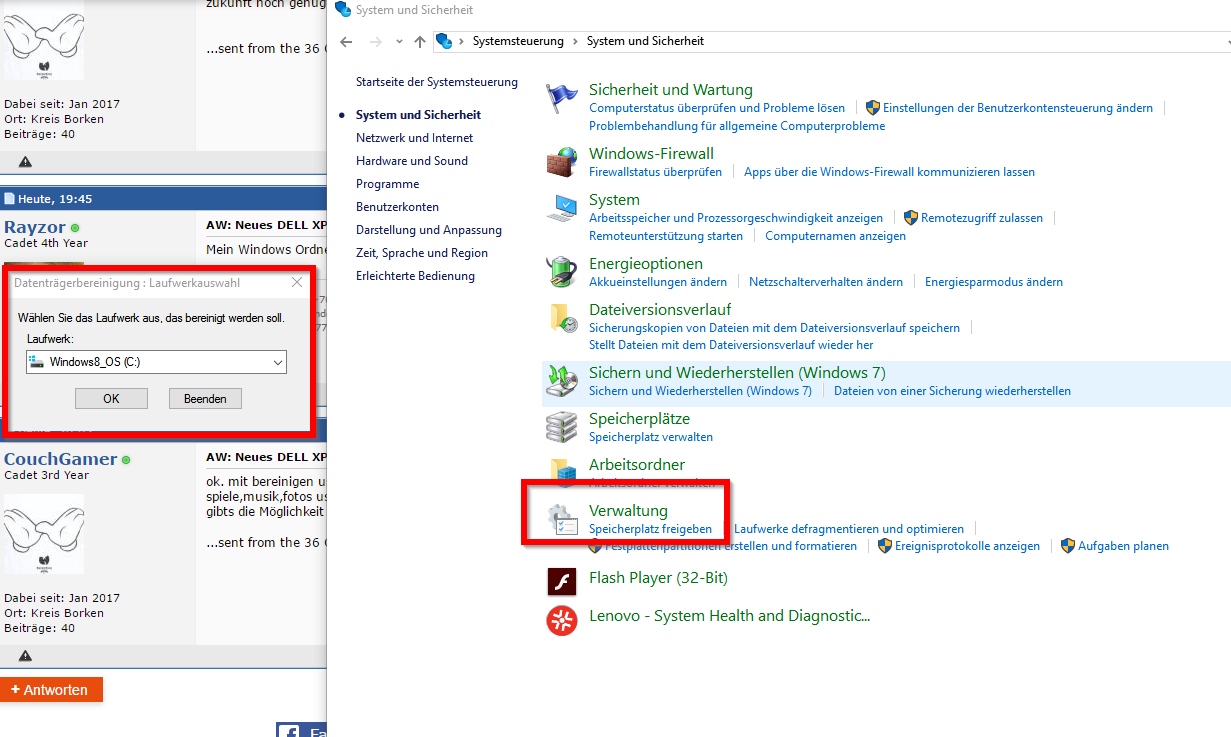
Task: Click the Verwaltung gear checklist icon
Action: [x=562, y=519]
